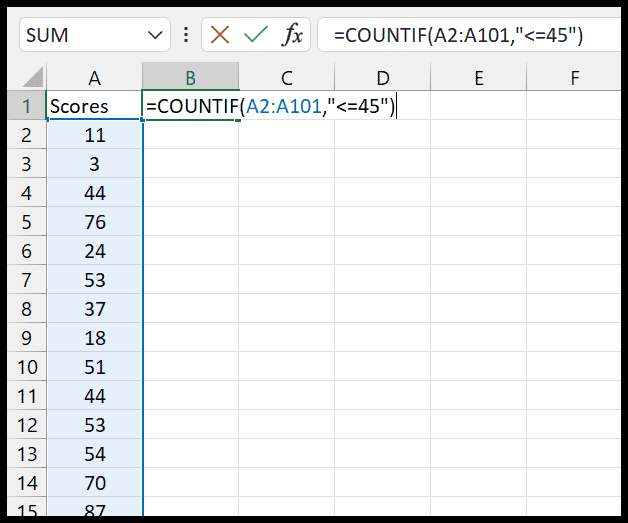Select row 2 header
This screenshot has height=523, width=628.
[26, 135]
